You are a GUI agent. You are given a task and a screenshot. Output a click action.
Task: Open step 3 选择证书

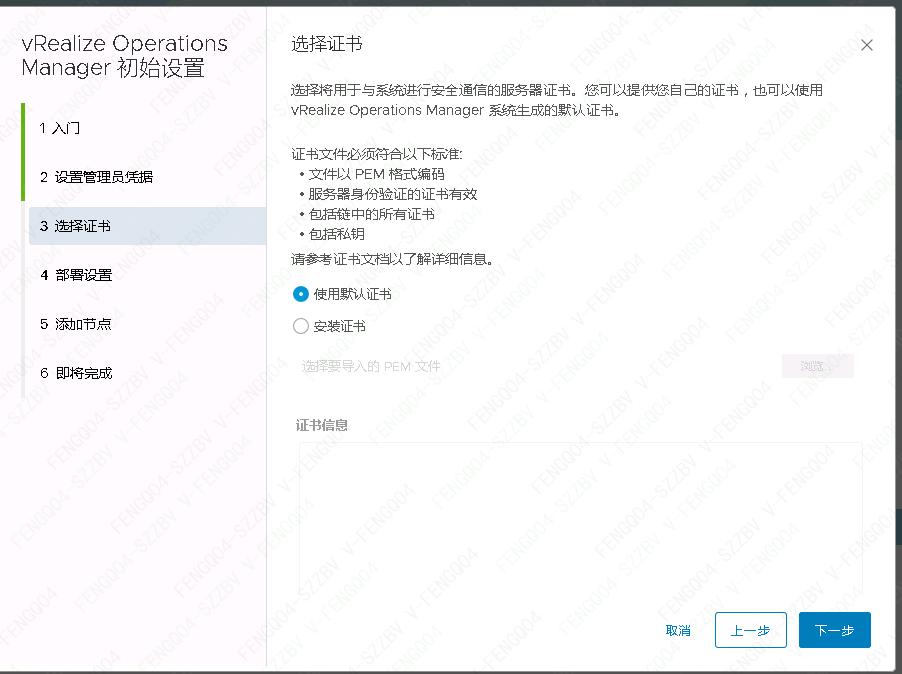point(147,226)
